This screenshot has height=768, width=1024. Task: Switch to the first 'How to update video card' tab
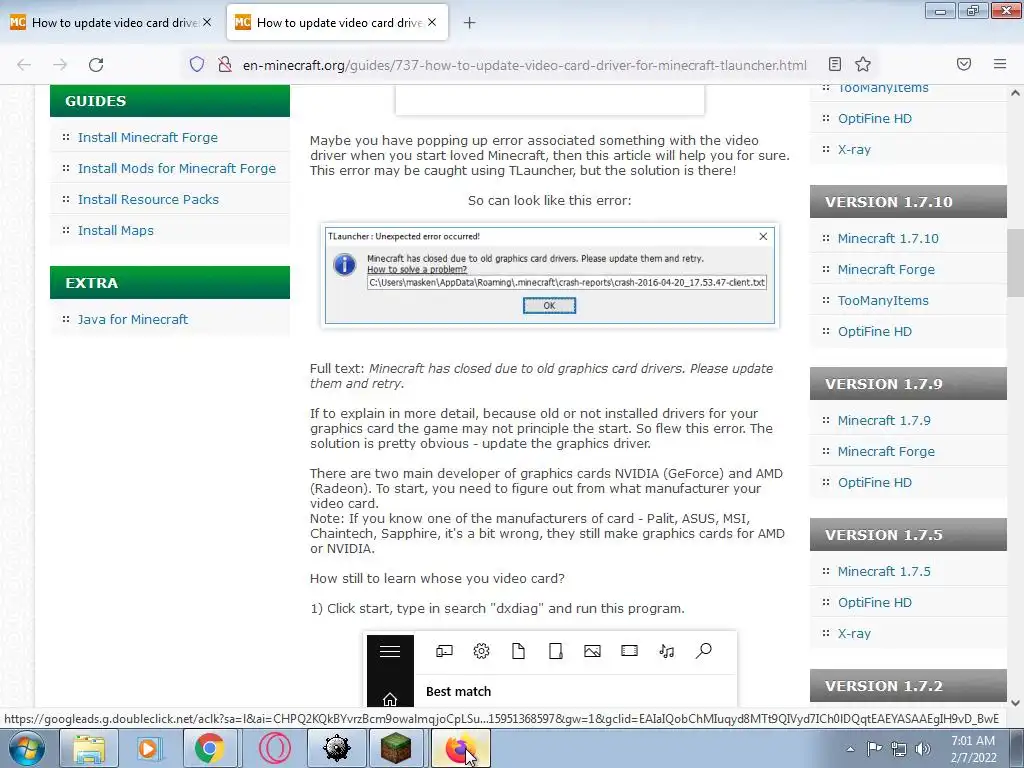(x=111, y=22)
